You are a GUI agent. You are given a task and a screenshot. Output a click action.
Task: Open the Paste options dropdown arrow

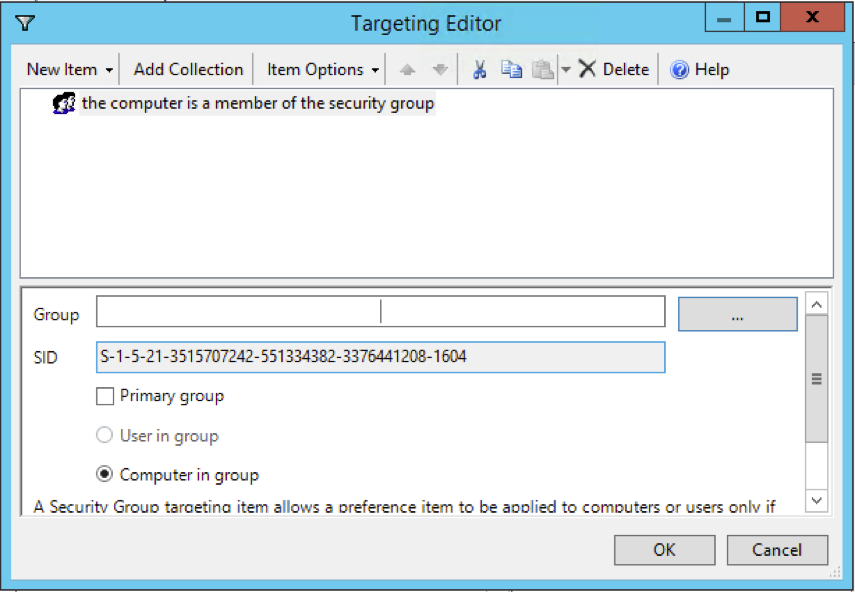click(565, 70)
